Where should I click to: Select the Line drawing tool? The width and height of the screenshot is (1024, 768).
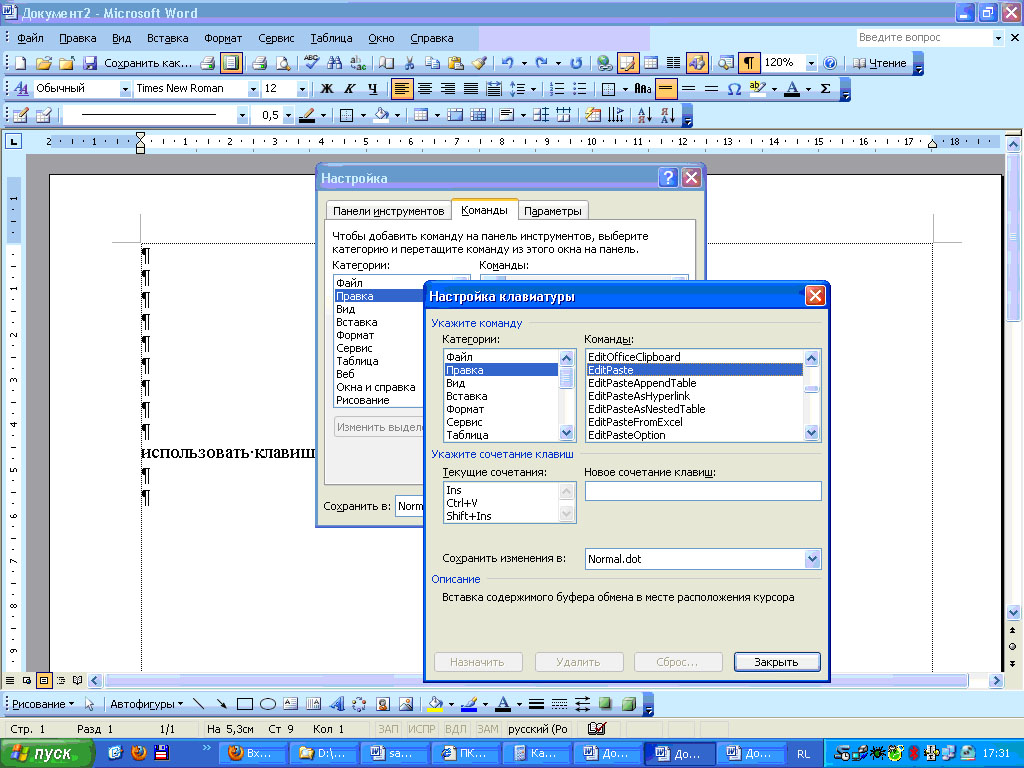pyautogui.click(x=199, y=704)
